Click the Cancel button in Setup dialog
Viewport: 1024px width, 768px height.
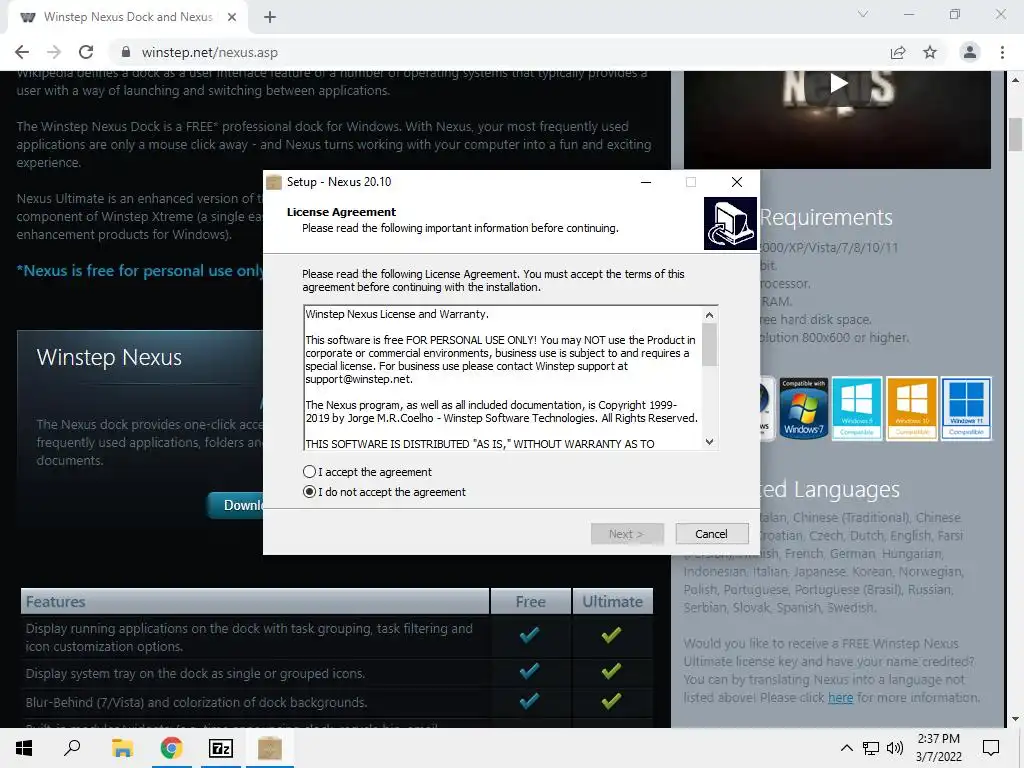coord(711,534)
